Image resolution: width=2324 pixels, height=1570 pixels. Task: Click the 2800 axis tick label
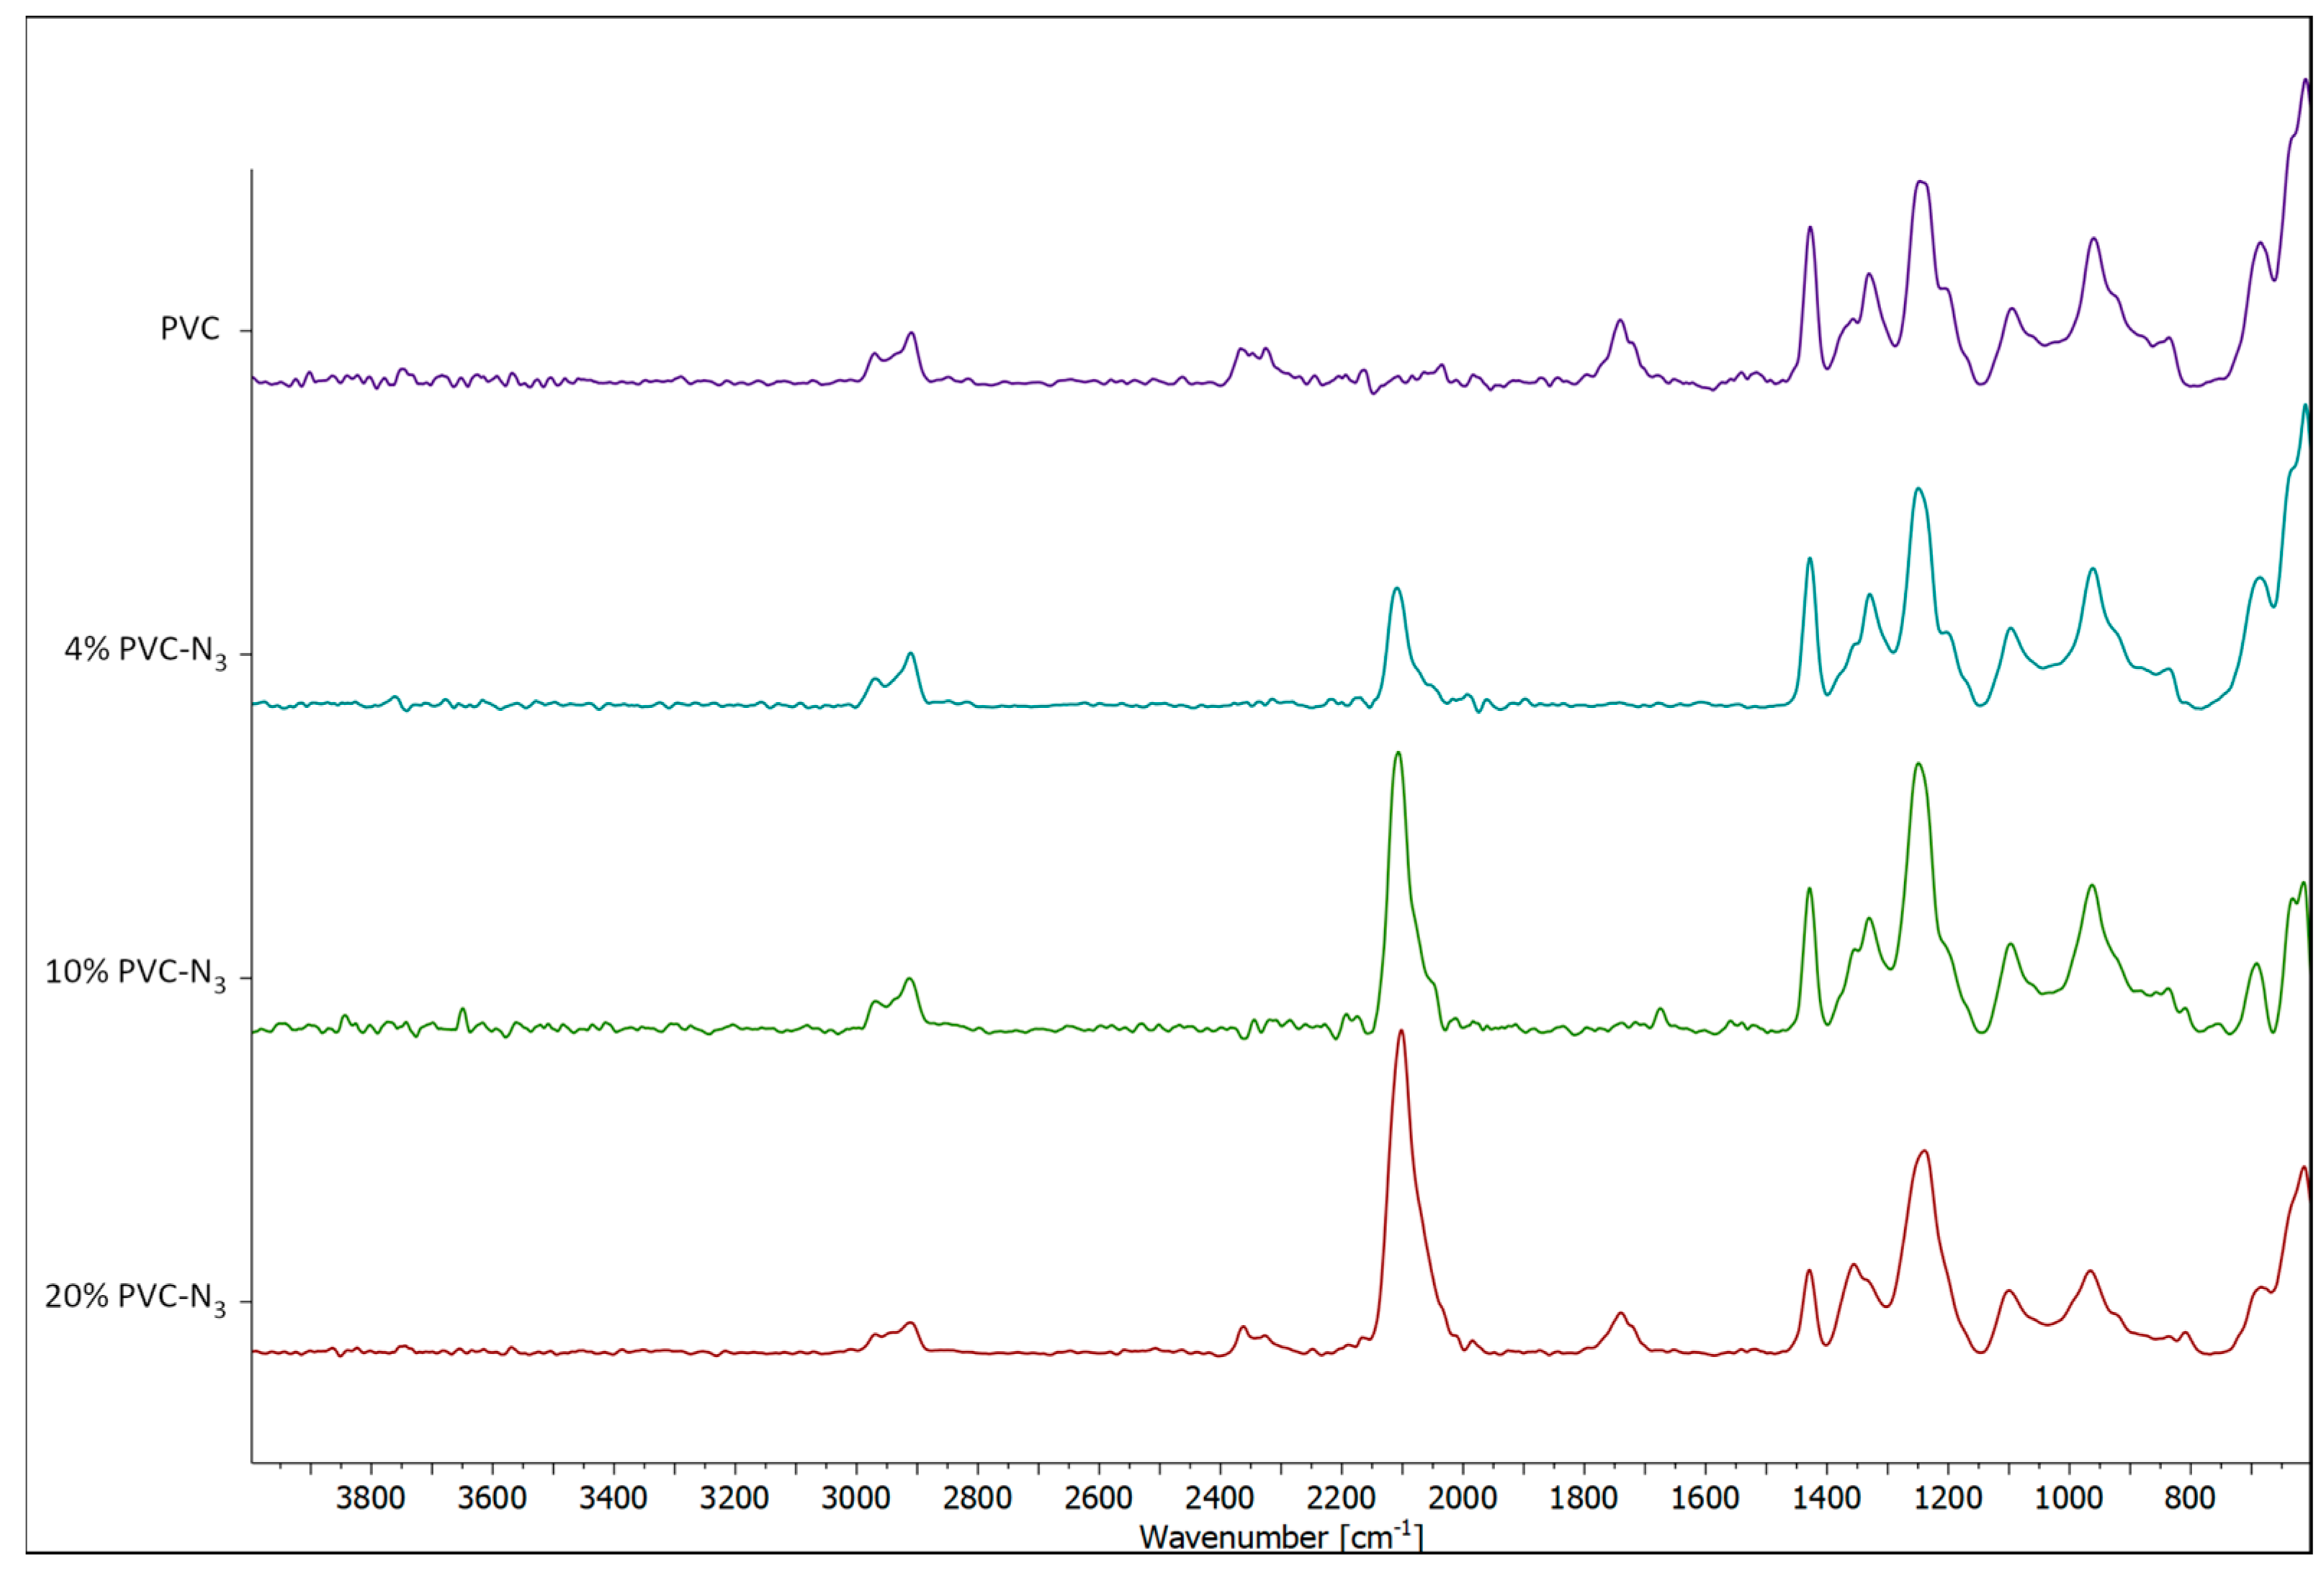click(977, 1498)
